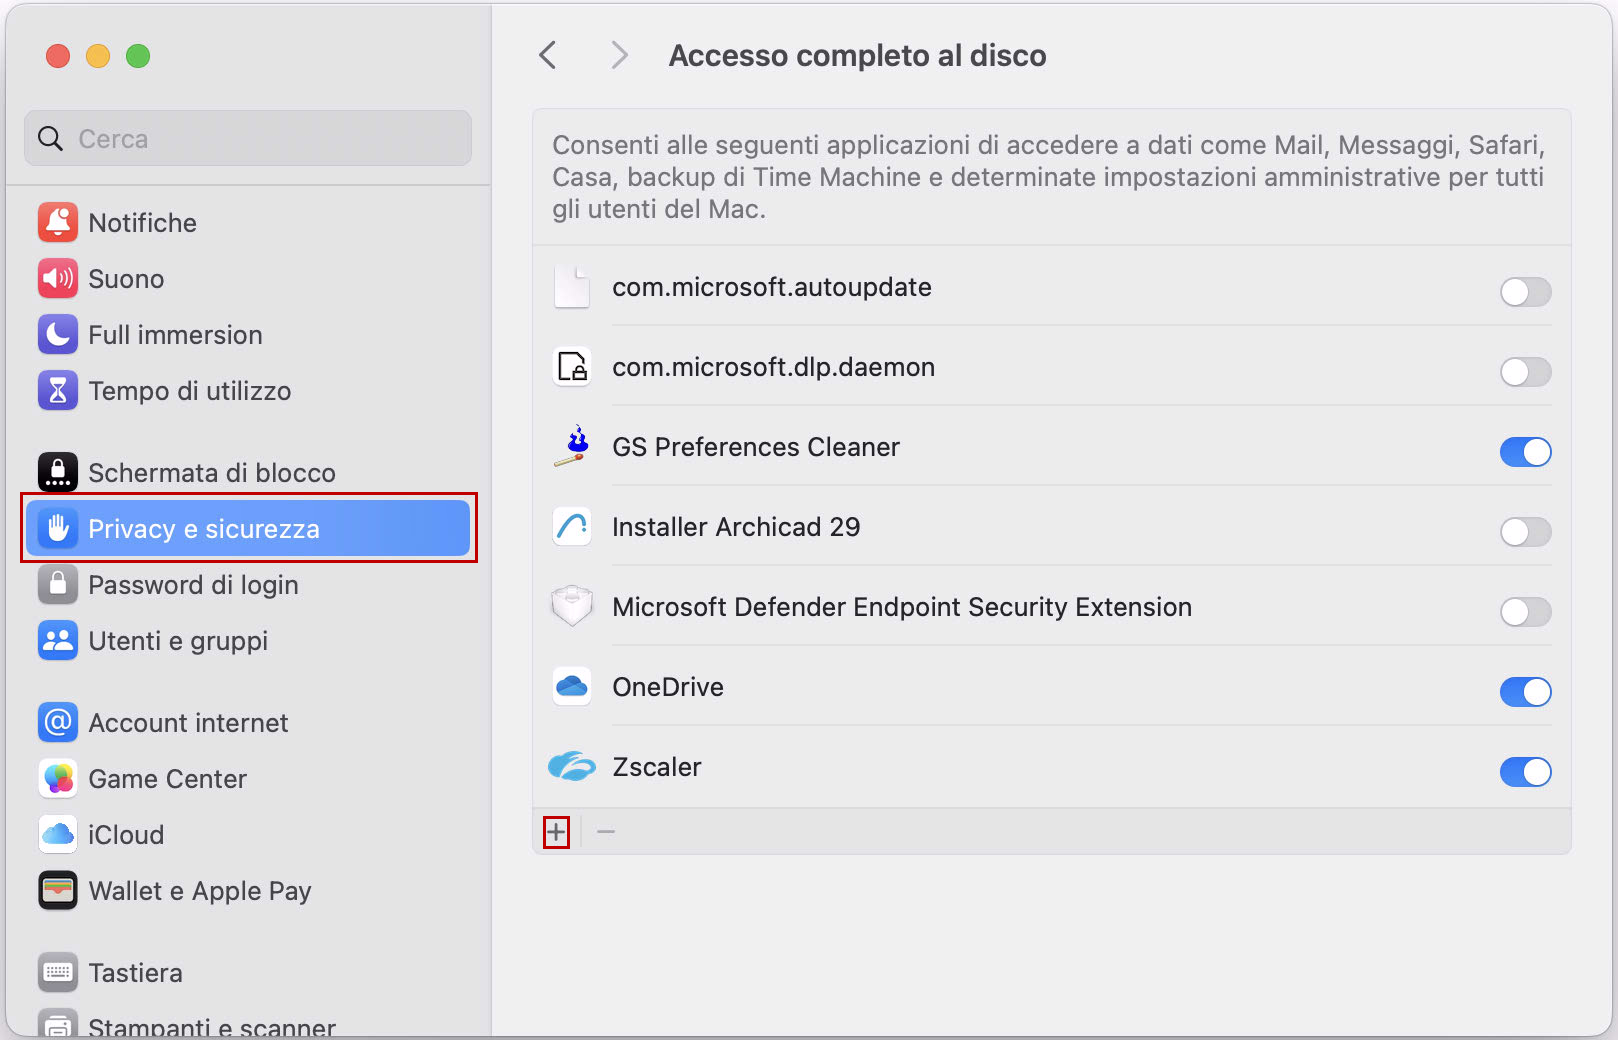The width and height of the screenshot is (1618, 1040).
Task: Select the OneDrive application icon
Action: pos(571,686)
